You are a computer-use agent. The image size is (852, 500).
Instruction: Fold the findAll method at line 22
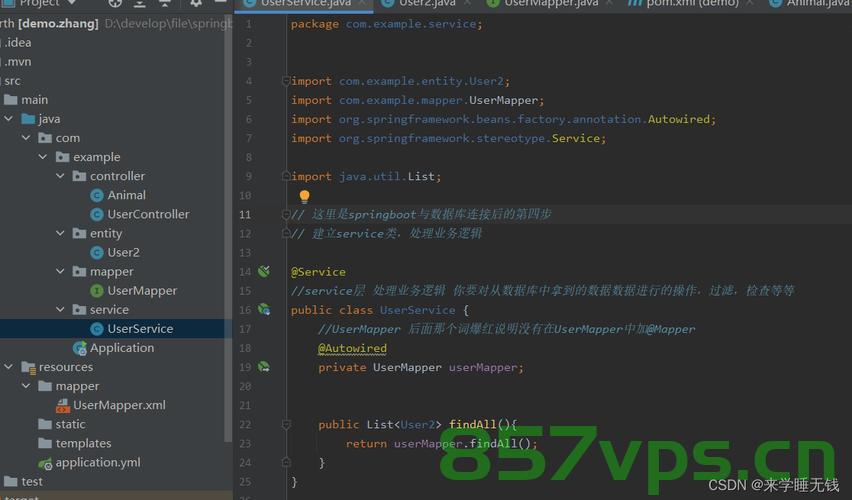tap(286, 424)
